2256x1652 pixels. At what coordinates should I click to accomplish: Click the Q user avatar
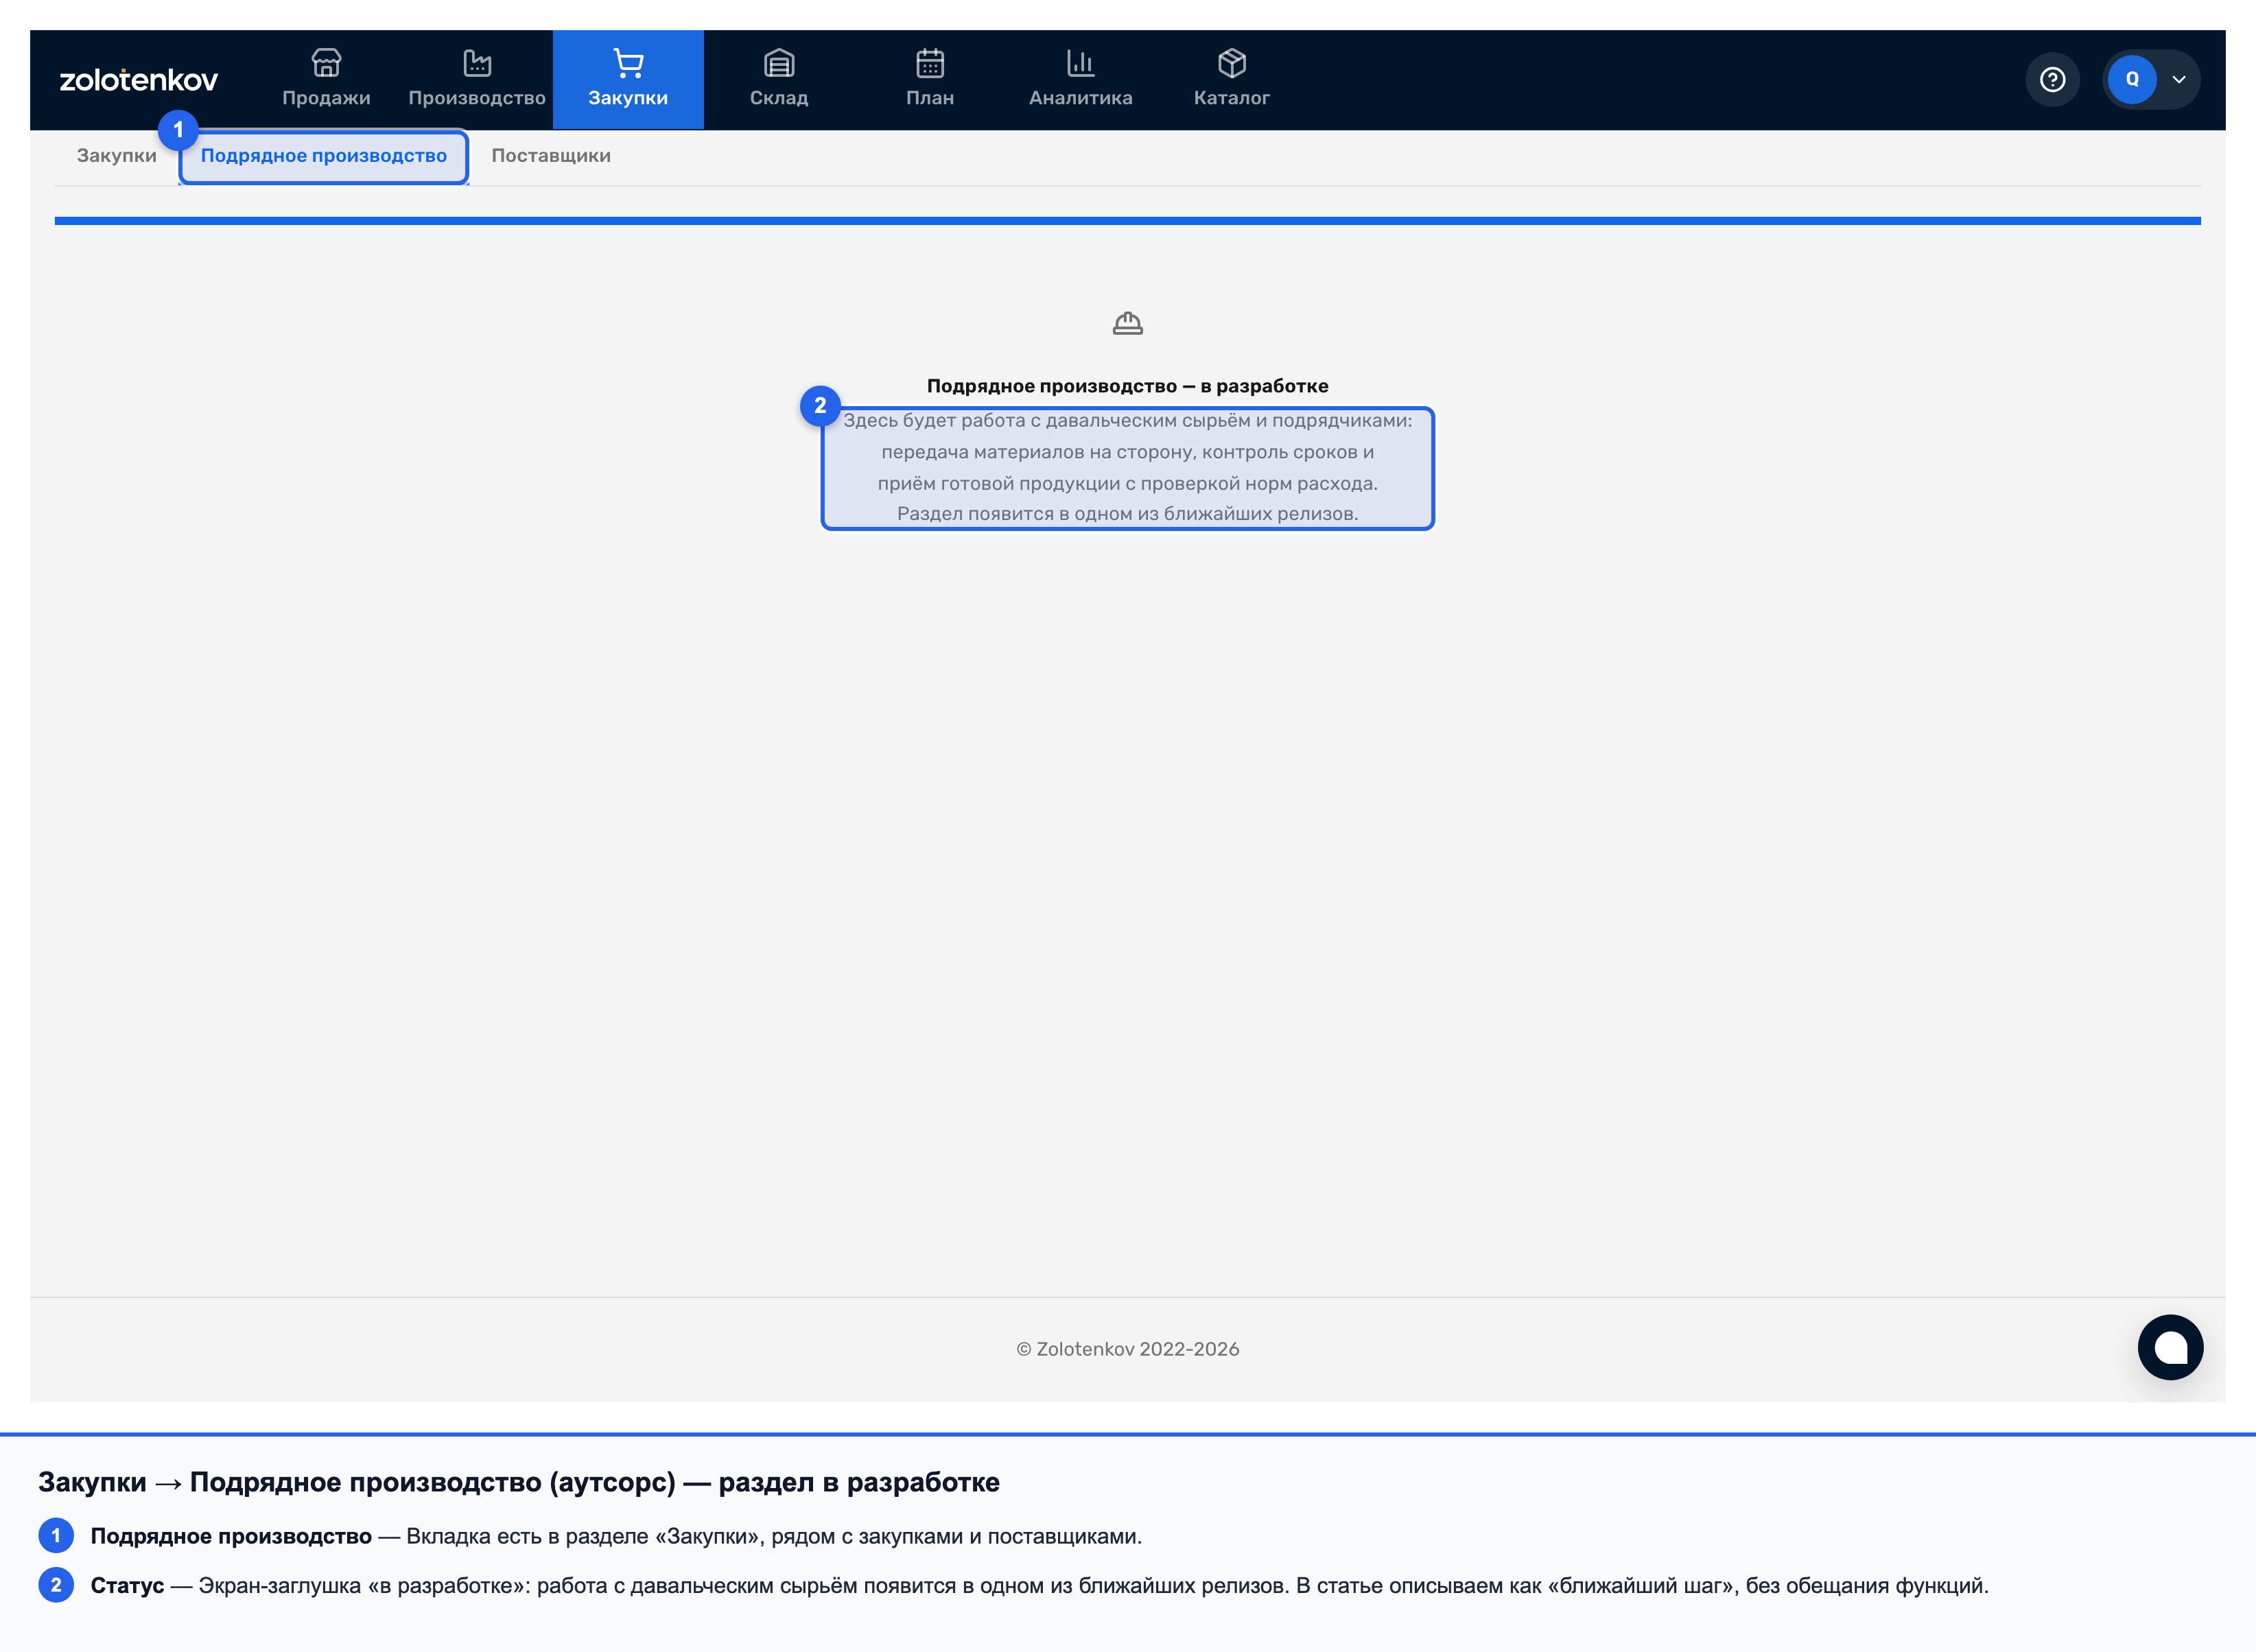[2132, 80]
